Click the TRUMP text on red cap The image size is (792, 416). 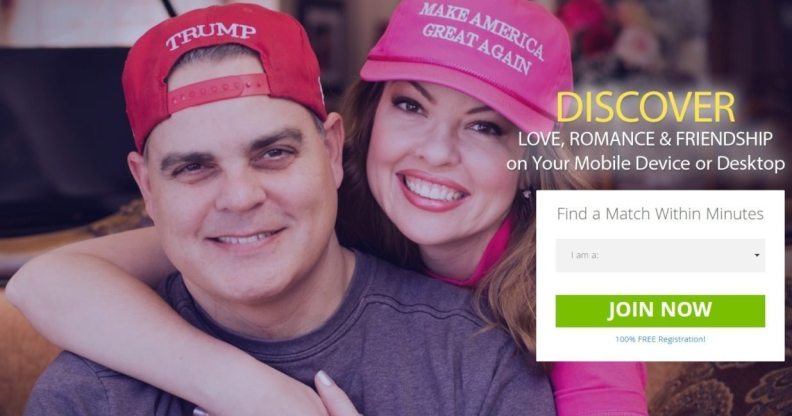point(211,36)
